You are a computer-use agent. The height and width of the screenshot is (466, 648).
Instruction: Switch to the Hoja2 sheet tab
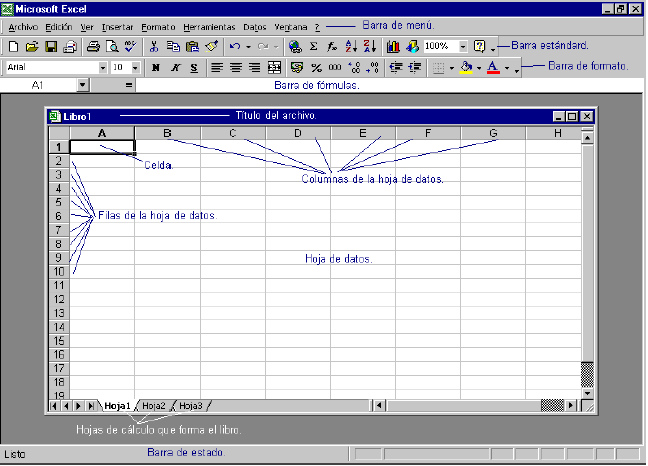pyautogui.click(x=153, y=405)
